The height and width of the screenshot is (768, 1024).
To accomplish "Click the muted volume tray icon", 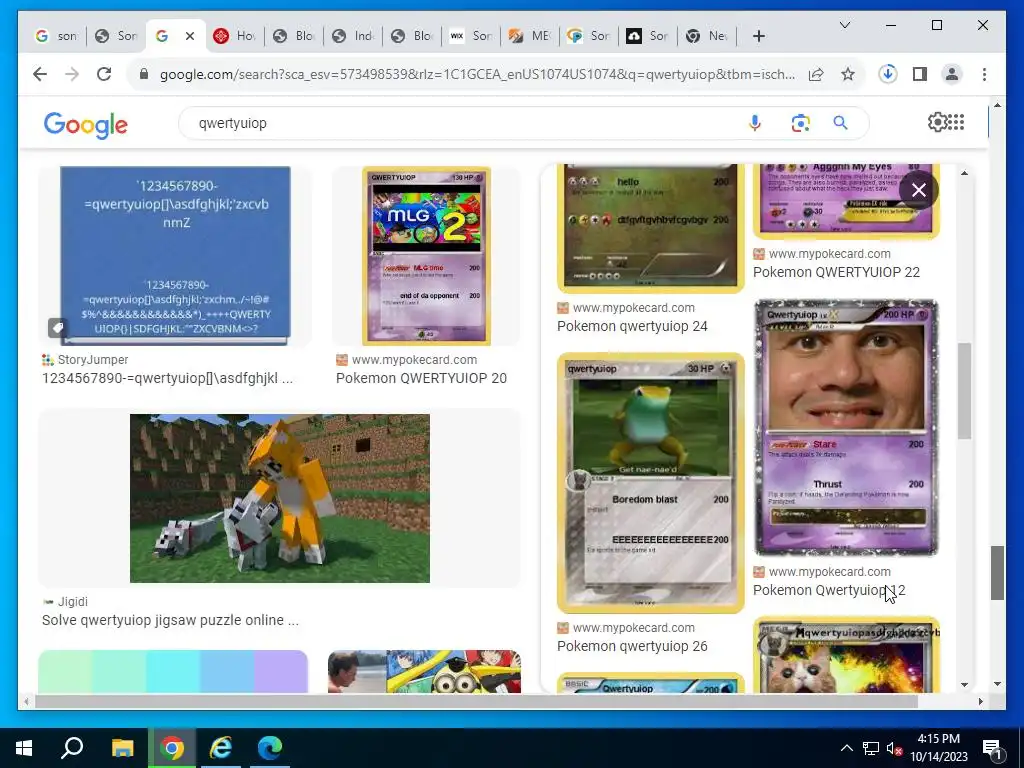I will click(x=894, y=748).
